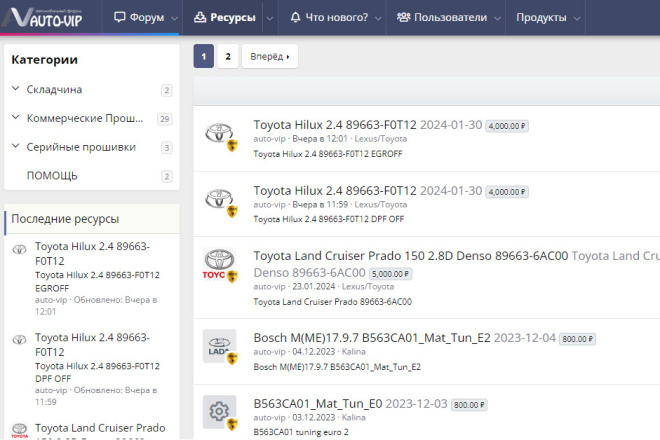Click author avatar badge on Hilux EGROFF row

(x=232, y=146)
